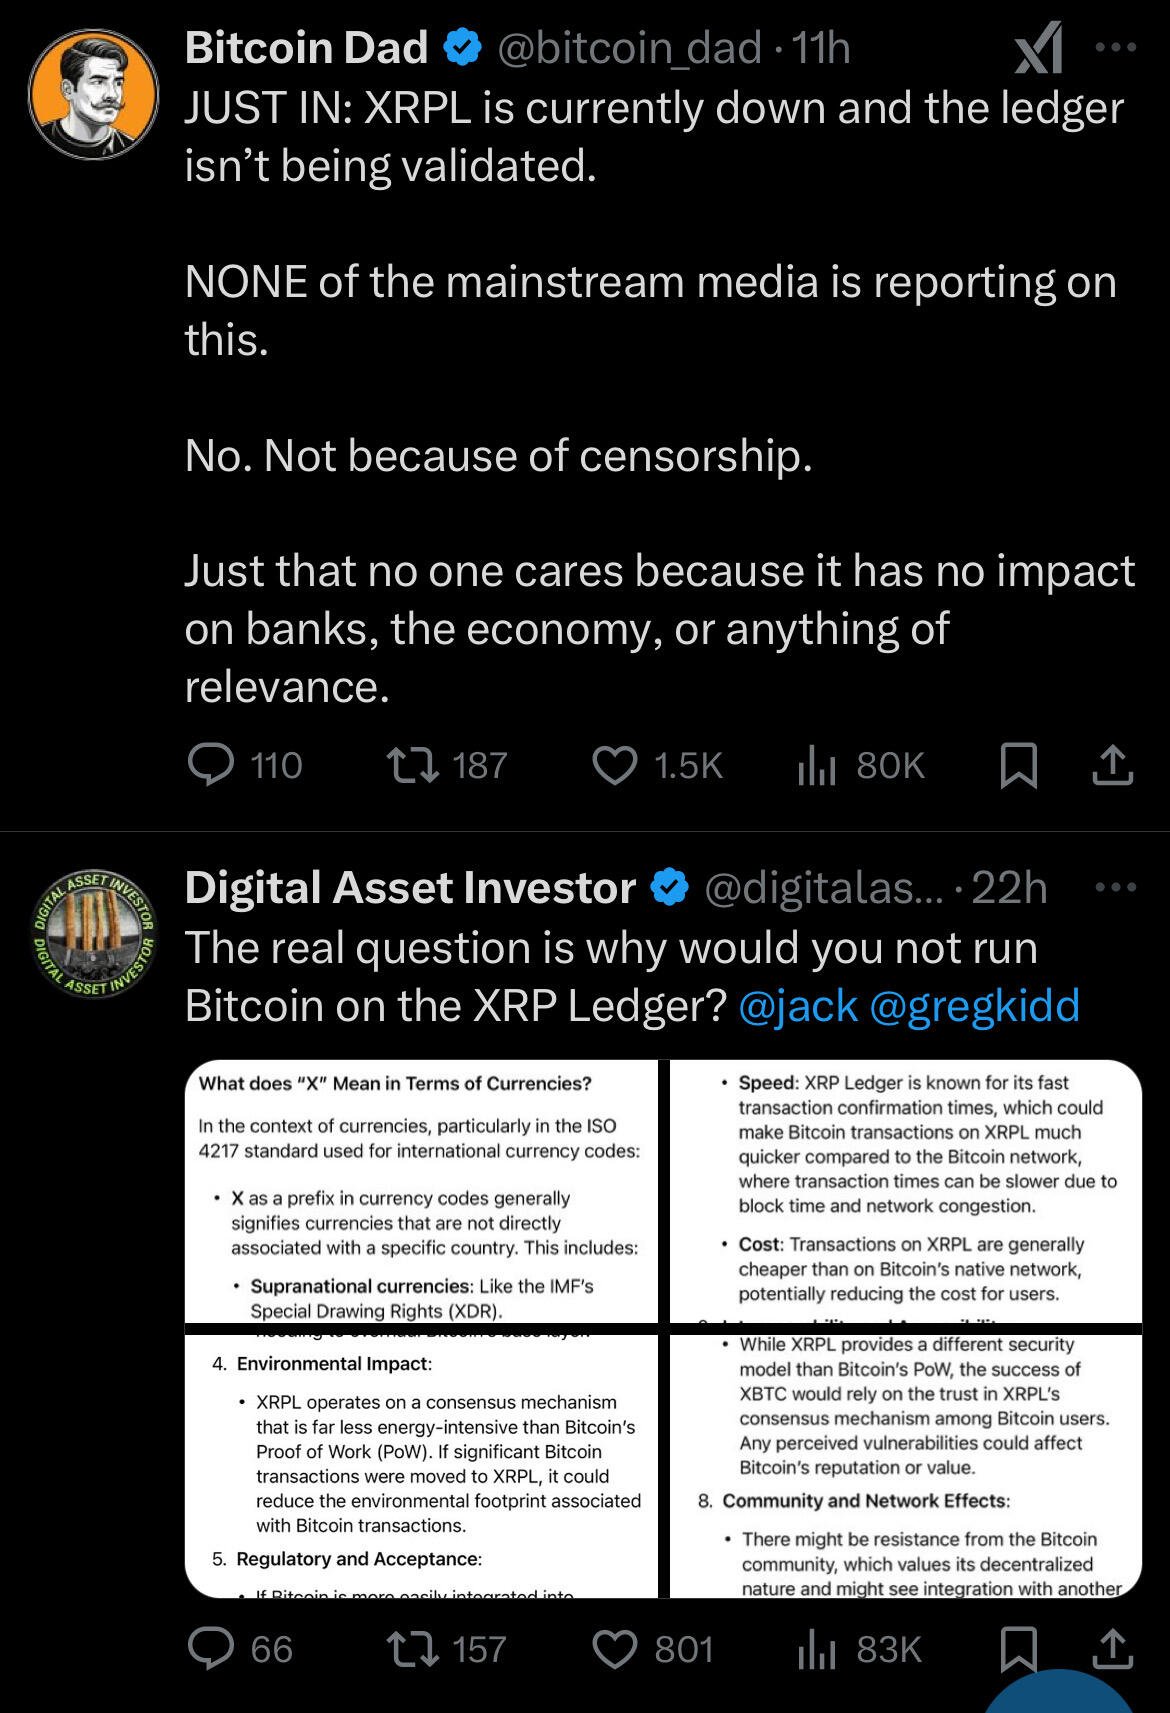Reply to Bitcoin Dad's XRPL post
1170x1713 pixels.
click(246, 765)
